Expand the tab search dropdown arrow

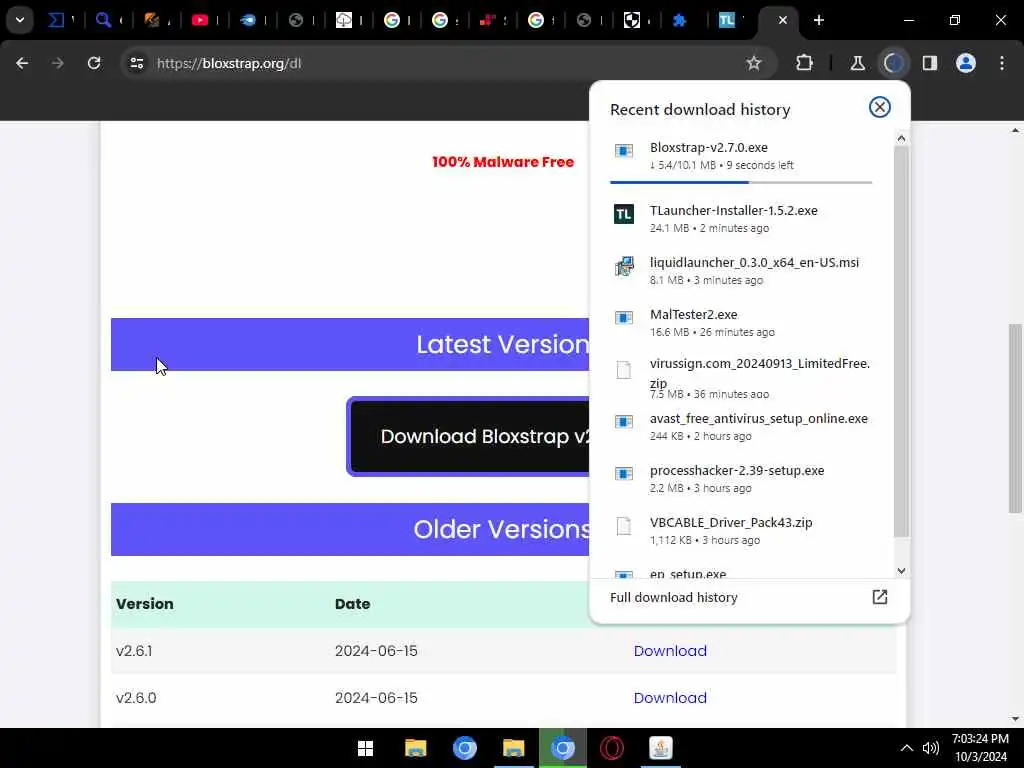[x=20, y=20]
